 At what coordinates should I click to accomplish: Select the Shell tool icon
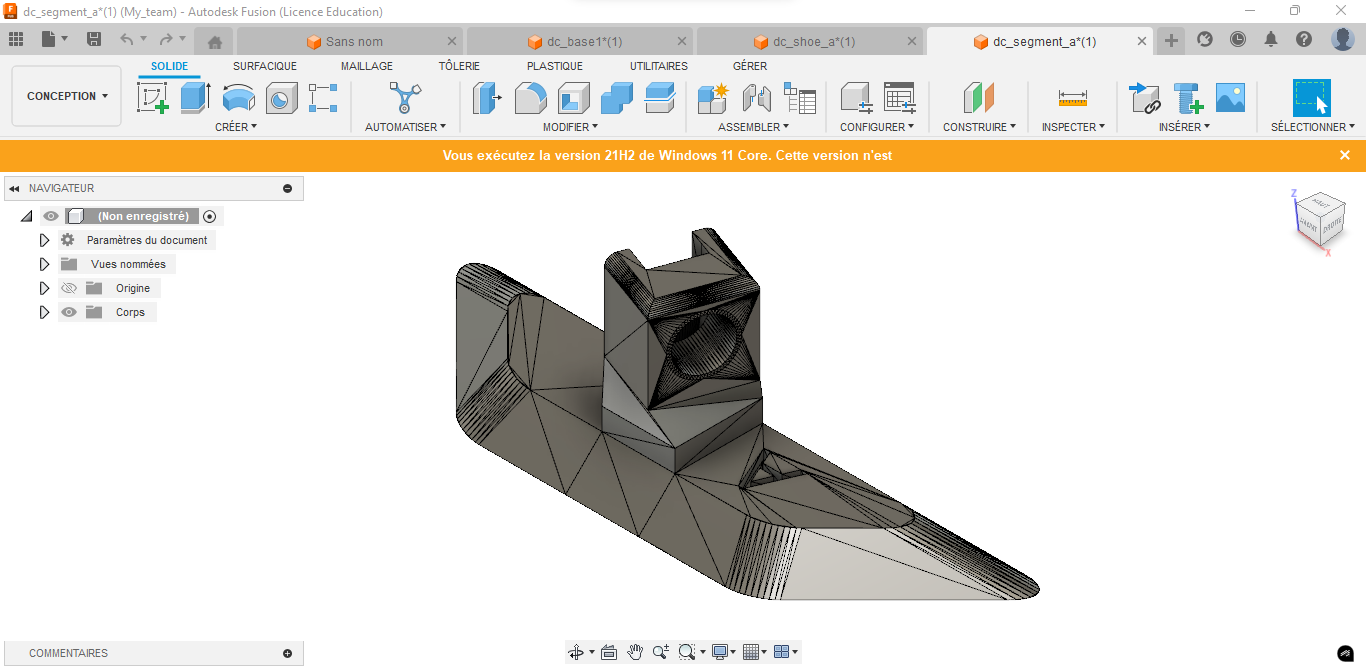coord(573,98)
